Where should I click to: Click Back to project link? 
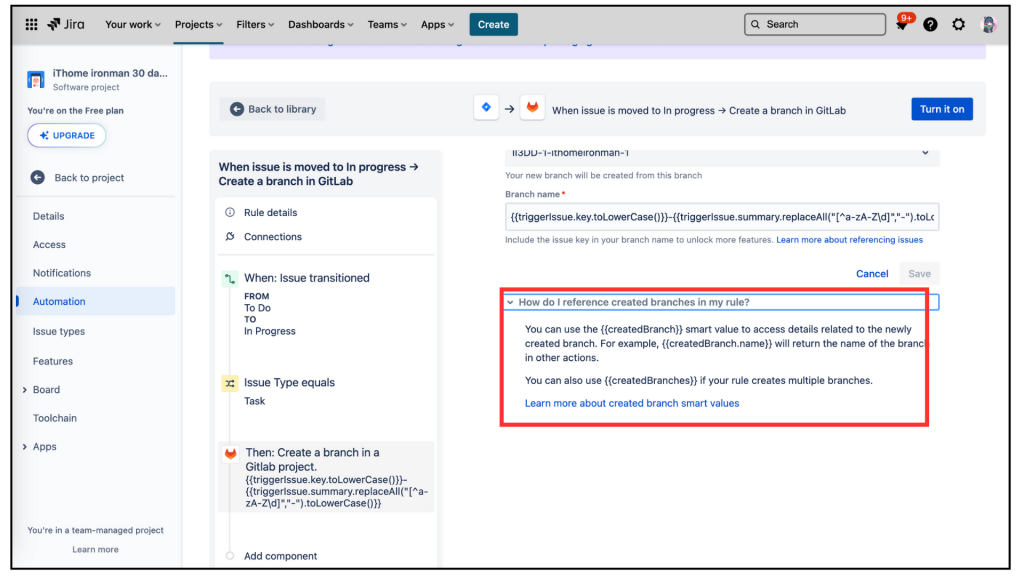click(89, 178)
